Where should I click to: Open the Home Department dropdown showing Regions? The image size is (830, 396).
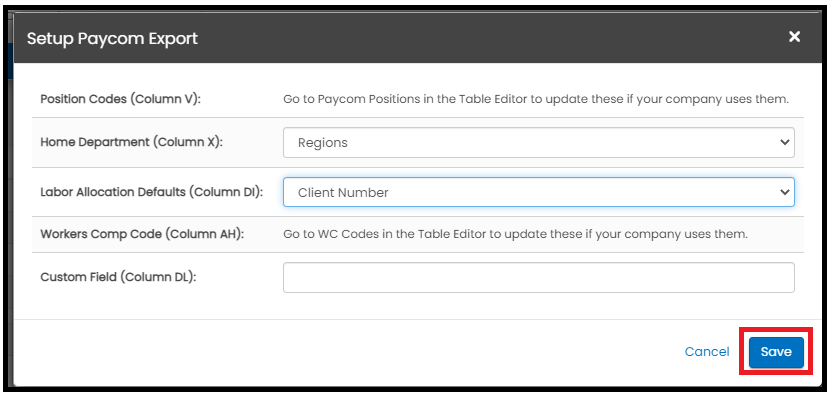point(538,142)
